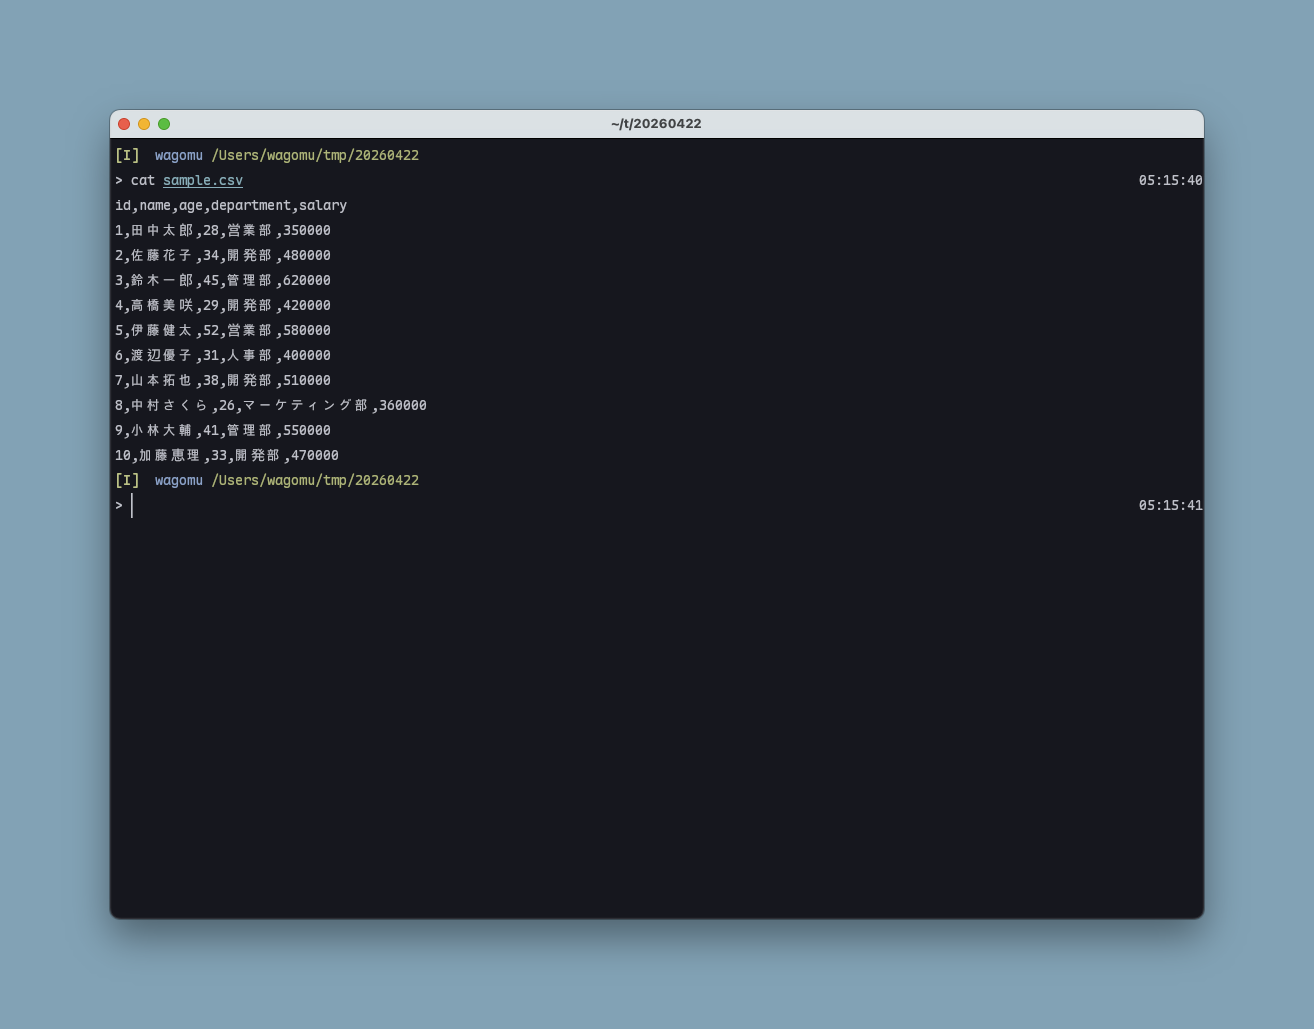Click the [I] mode indicator in first prompt

click(x=127, y=156)
